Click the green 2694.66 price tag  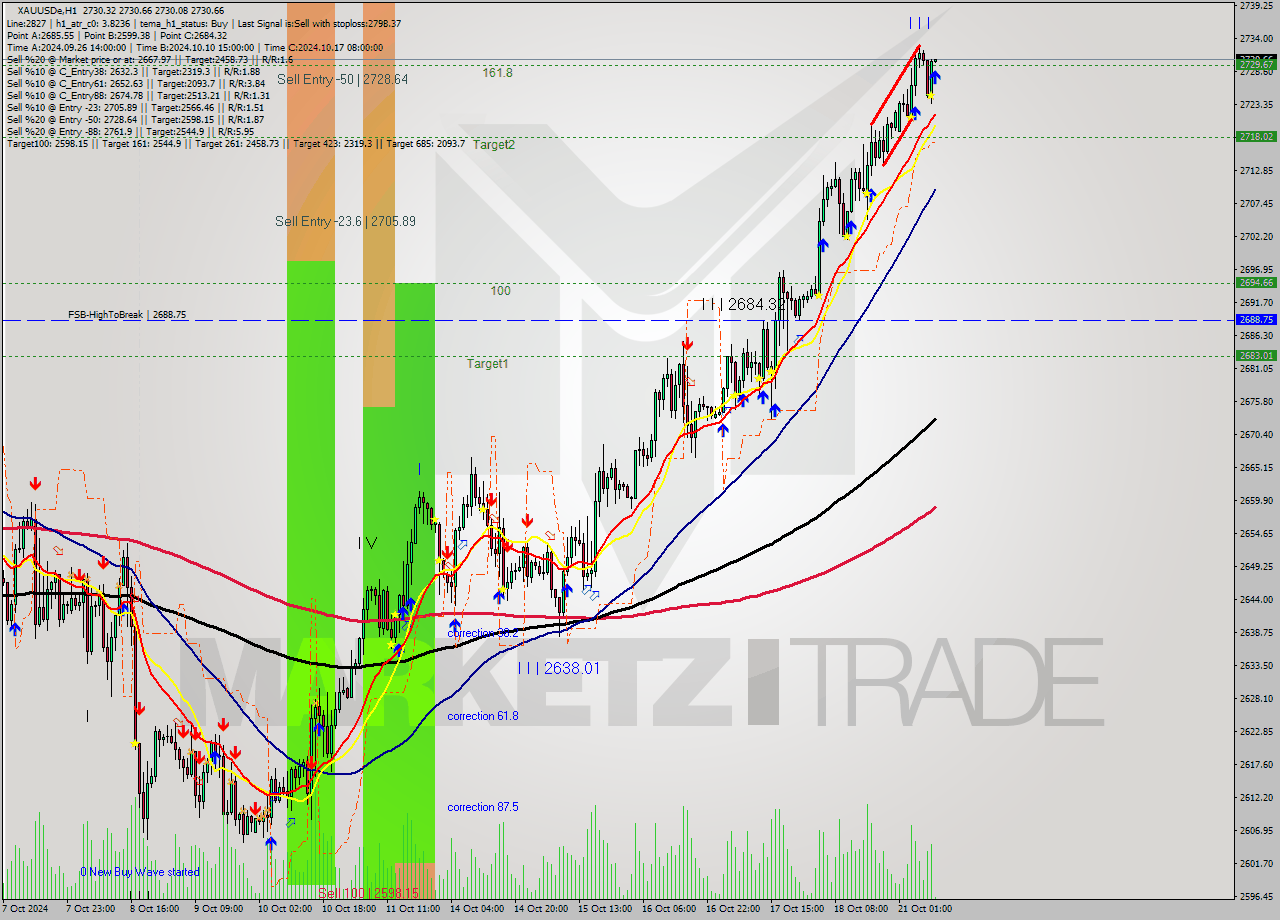(x=1256, y=282)
